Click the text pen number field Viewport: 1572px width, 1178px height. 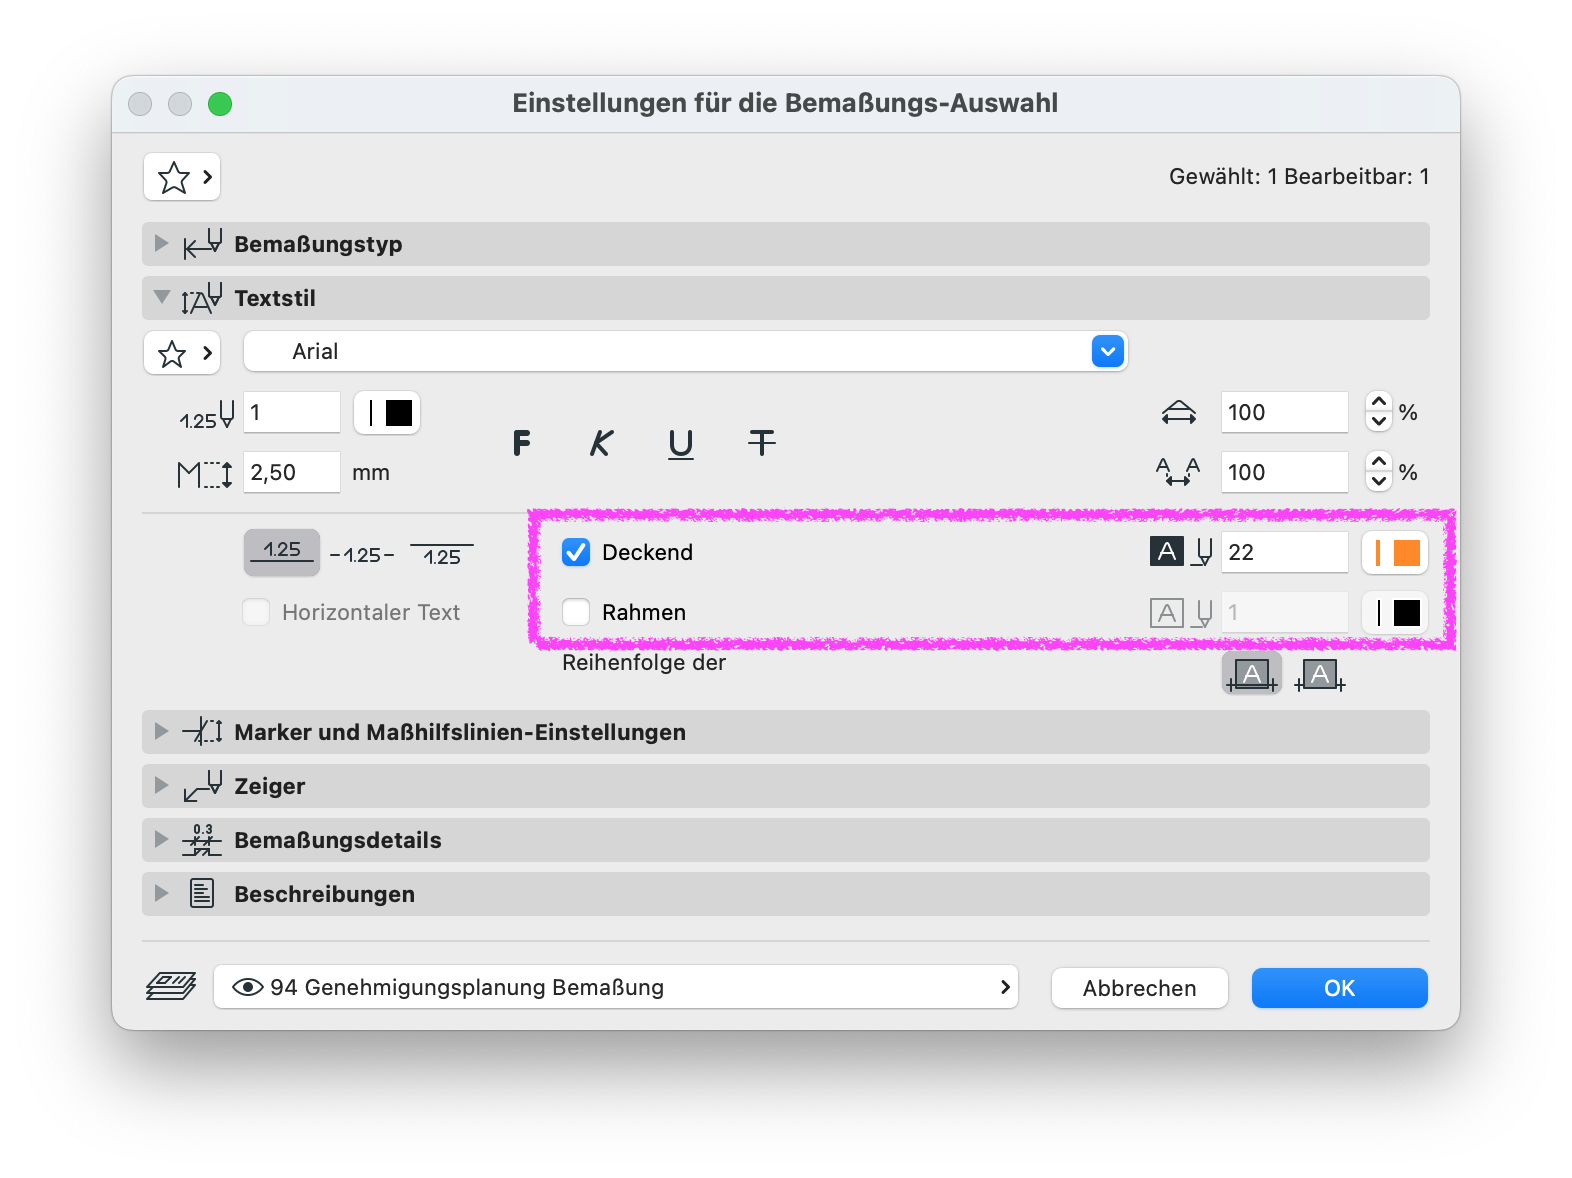292,412
